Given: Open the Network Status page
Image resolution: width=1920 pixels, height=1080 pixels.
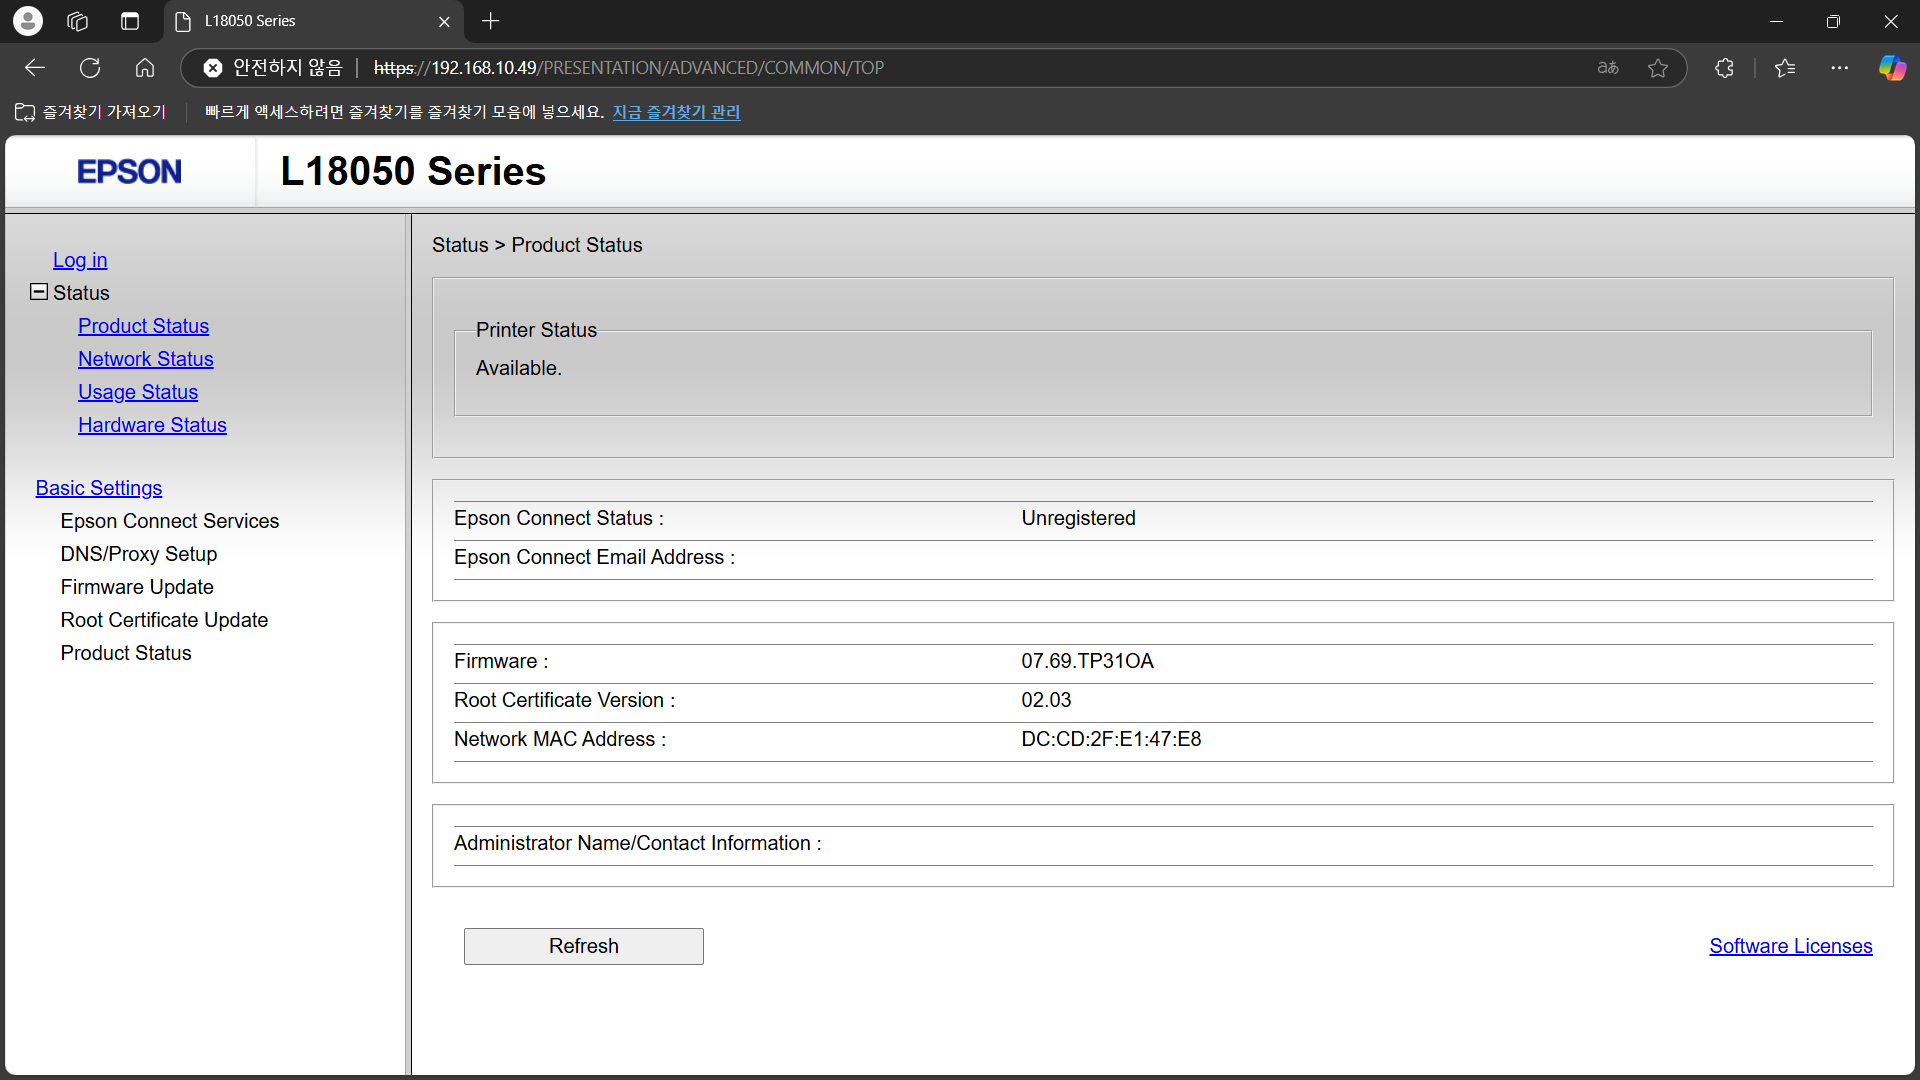Looking at the screenshot, I should 146,359.
